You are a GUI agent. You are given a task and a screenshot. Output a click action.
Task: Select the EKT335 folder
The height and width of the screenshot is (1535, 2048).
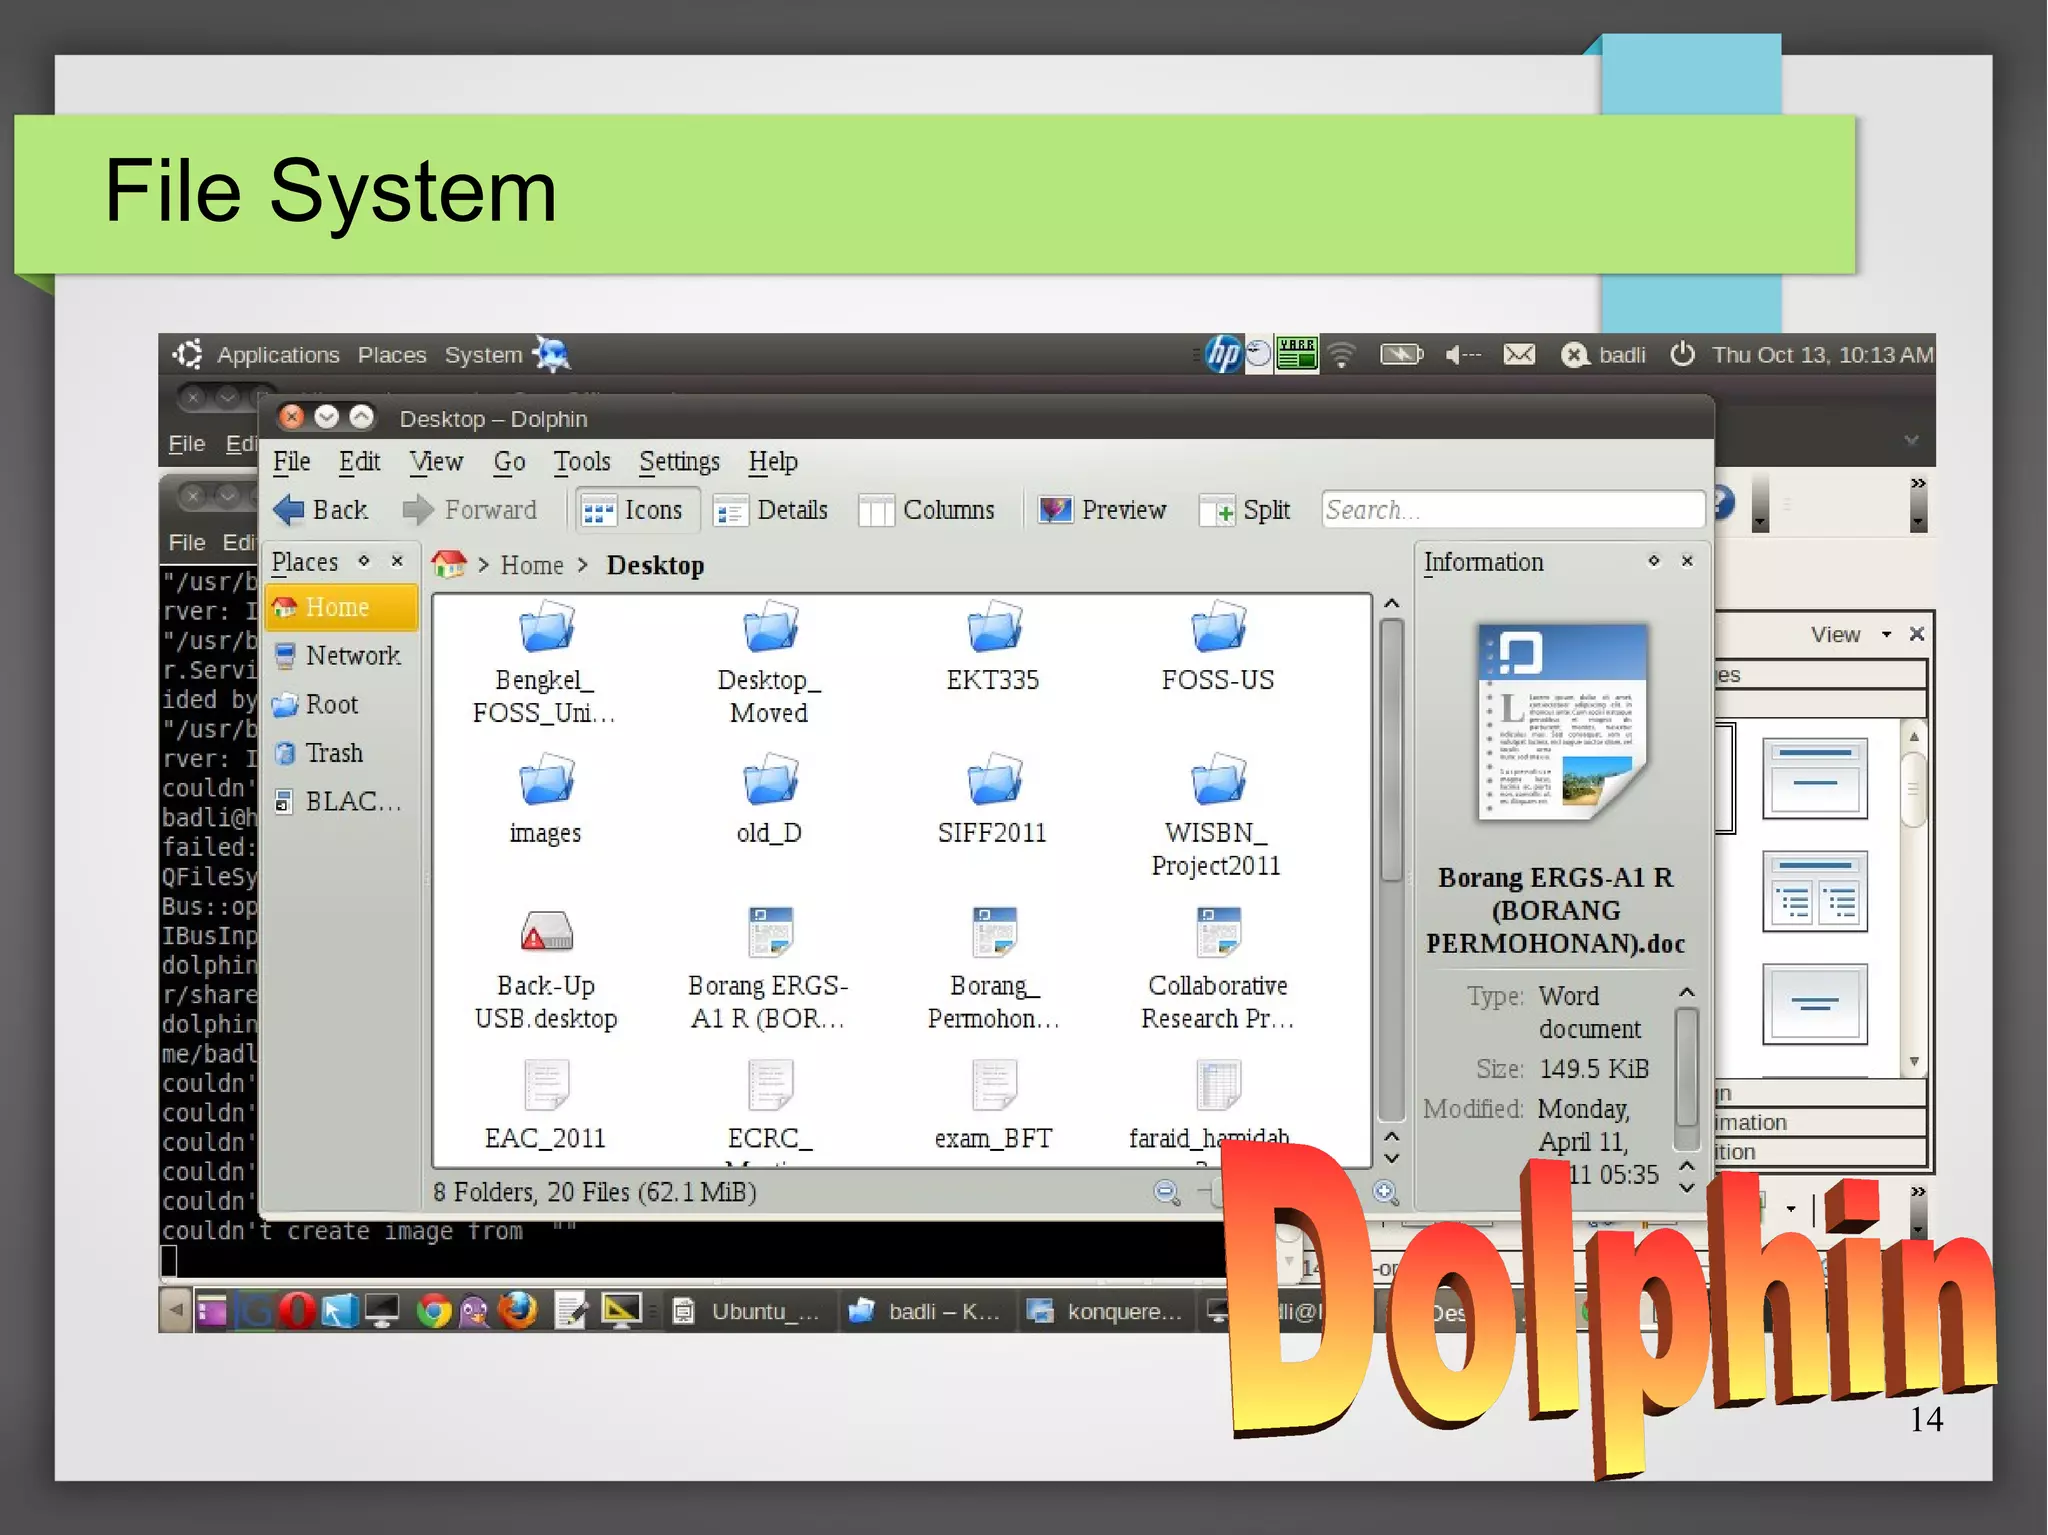993,645
